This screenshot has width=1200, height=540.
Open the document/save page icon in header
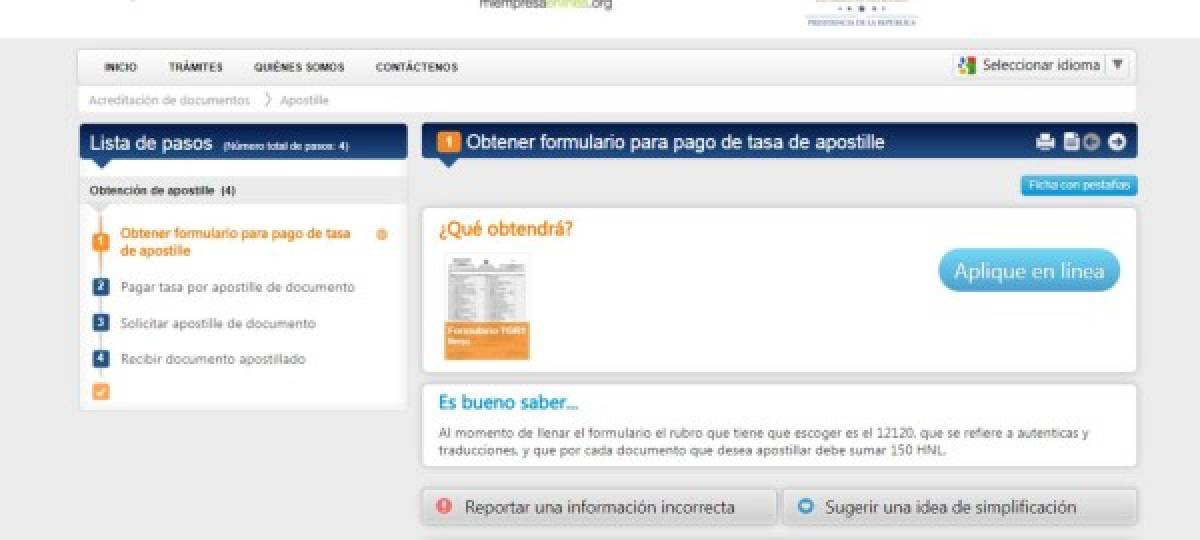point(1071,142)
